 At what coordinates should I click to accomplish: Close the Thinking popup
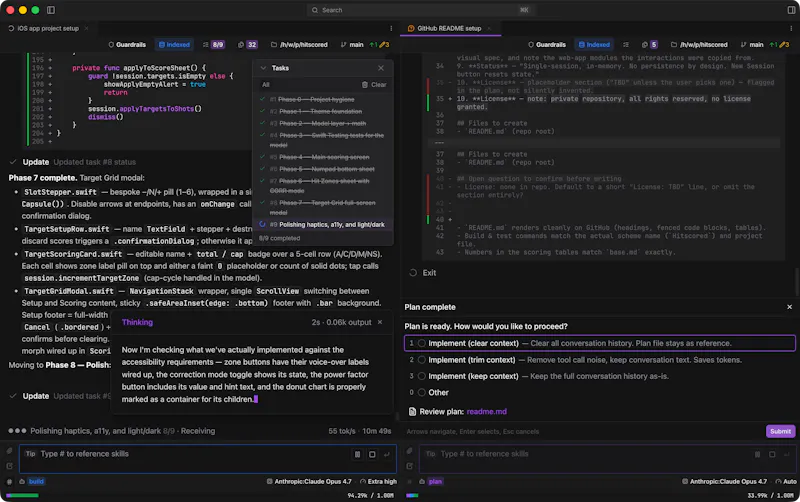tap(380, 322)
